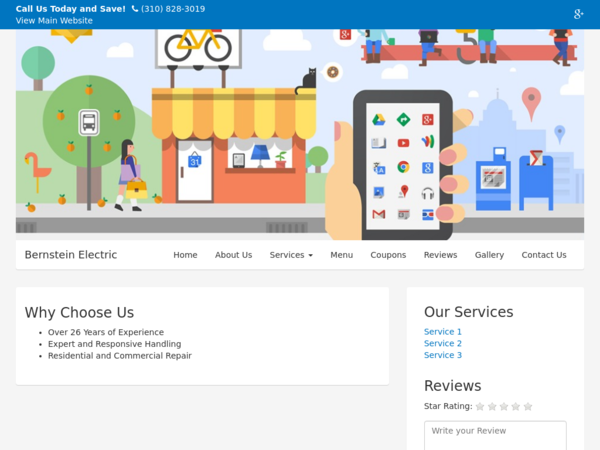Viewport: 600px width, 450px height.
Task: Click the 'Our Services' heading
Action: pyautogui.click(x=468, y=312)
